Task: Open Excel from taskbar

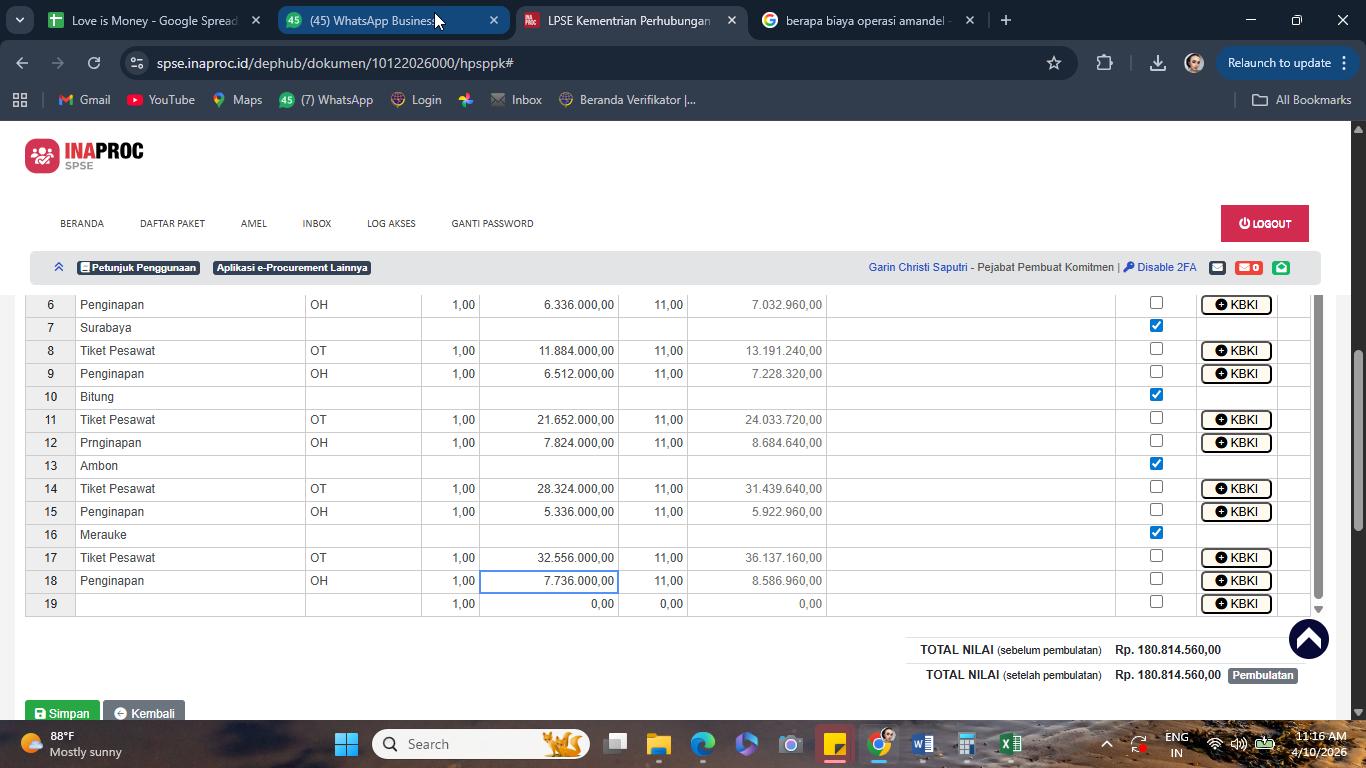Action: point(1010,744)
